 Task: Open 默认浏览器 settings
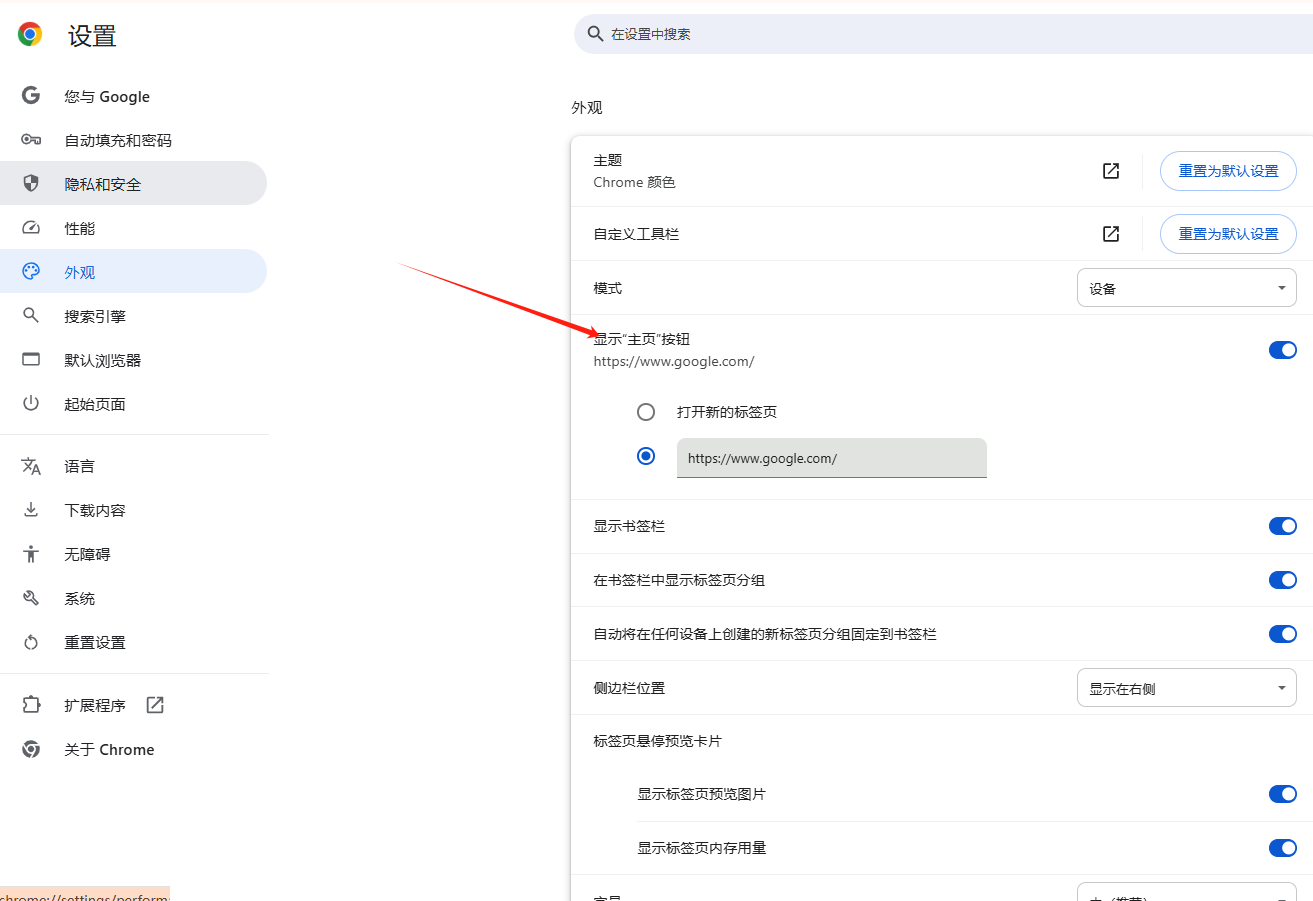coord(133,360)
